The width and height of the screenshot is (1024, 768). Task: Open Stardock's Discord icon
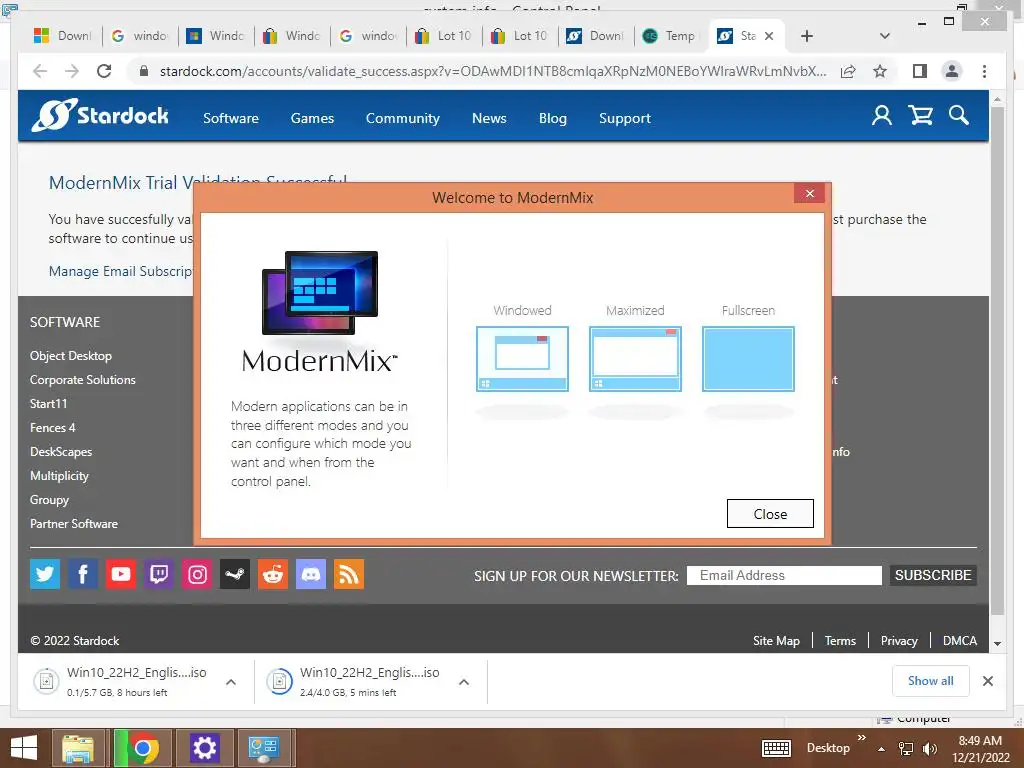click(x=311, y=574)
